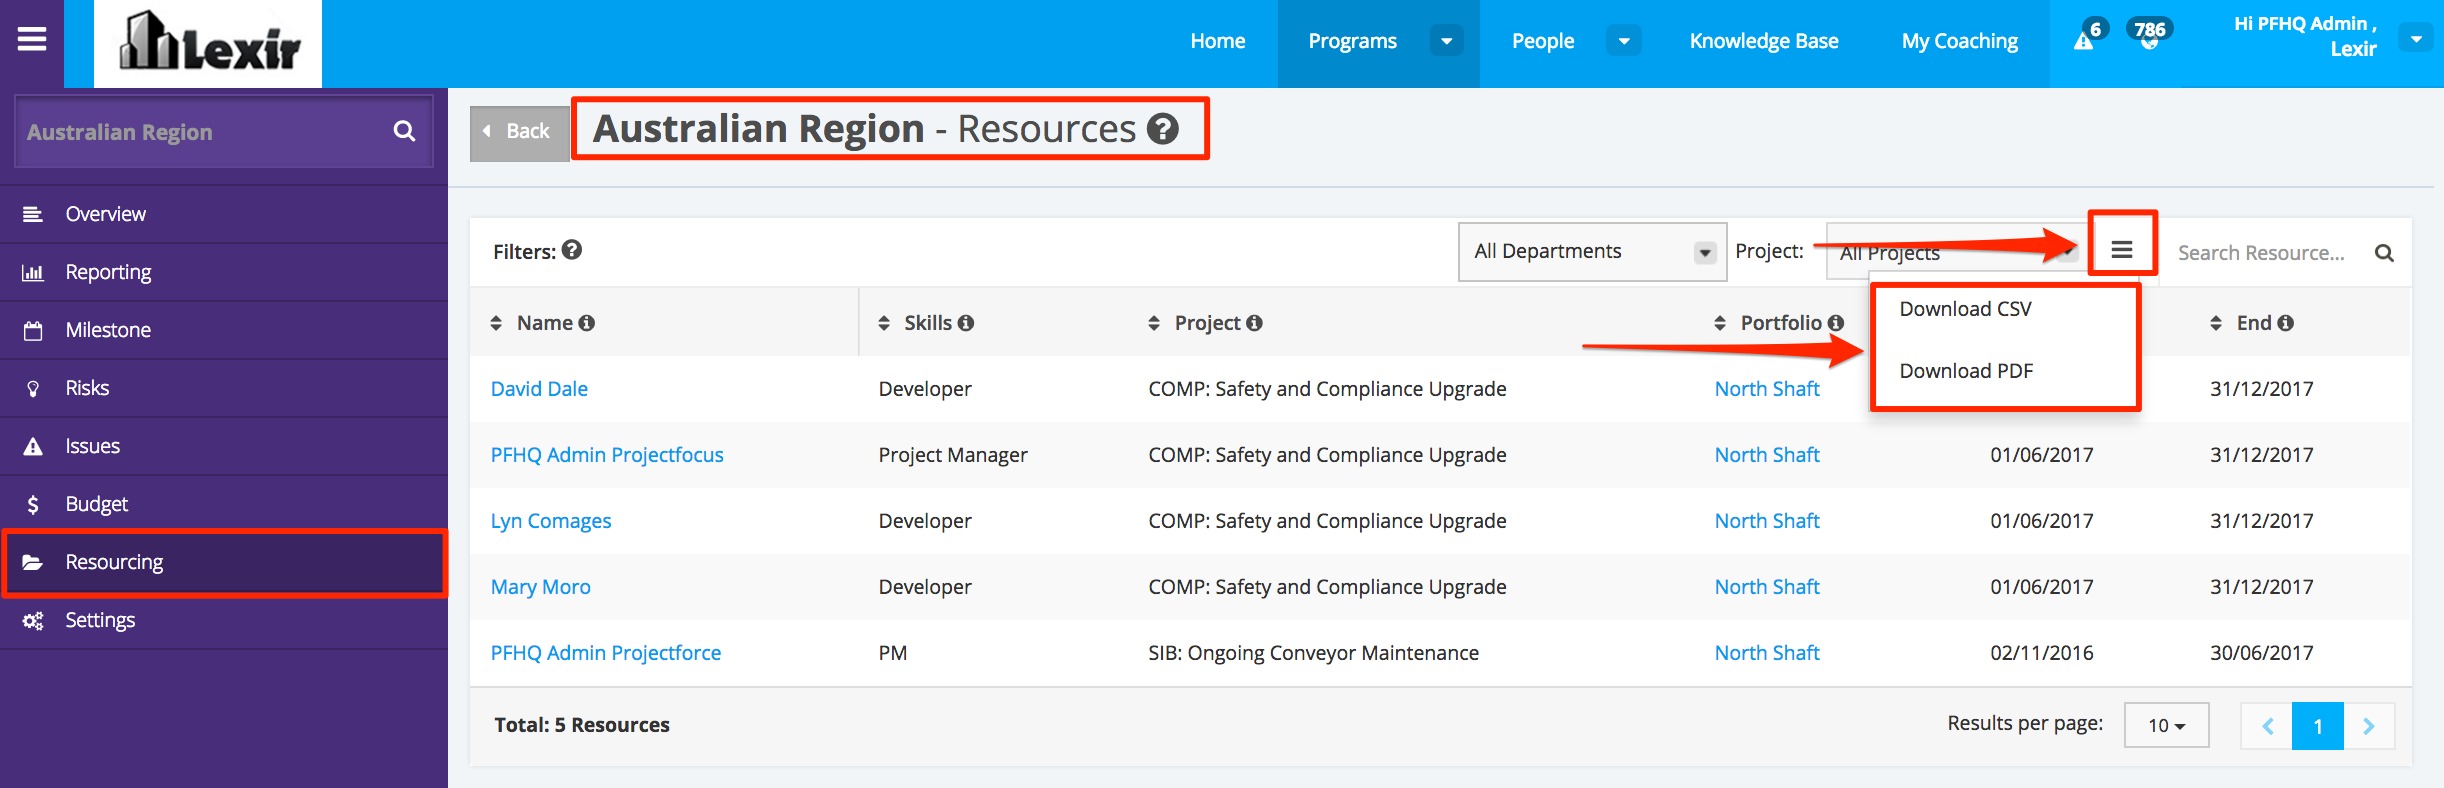The image size is (2444, 788).
Task: Open the All Departments dropdown
Action: [1592, 252]
